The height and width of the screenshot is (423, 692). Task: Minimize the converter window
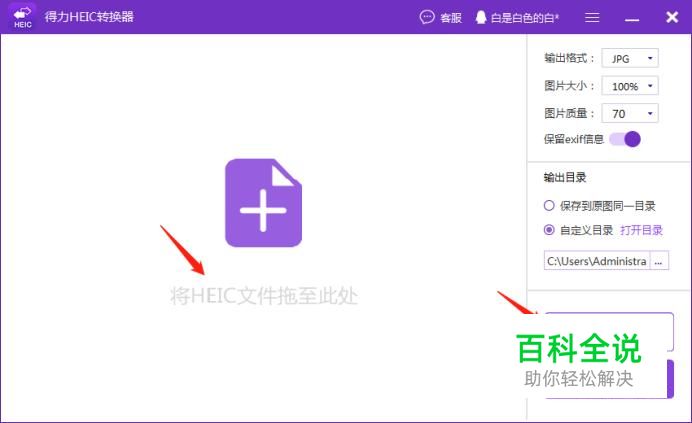click(632, 19)
